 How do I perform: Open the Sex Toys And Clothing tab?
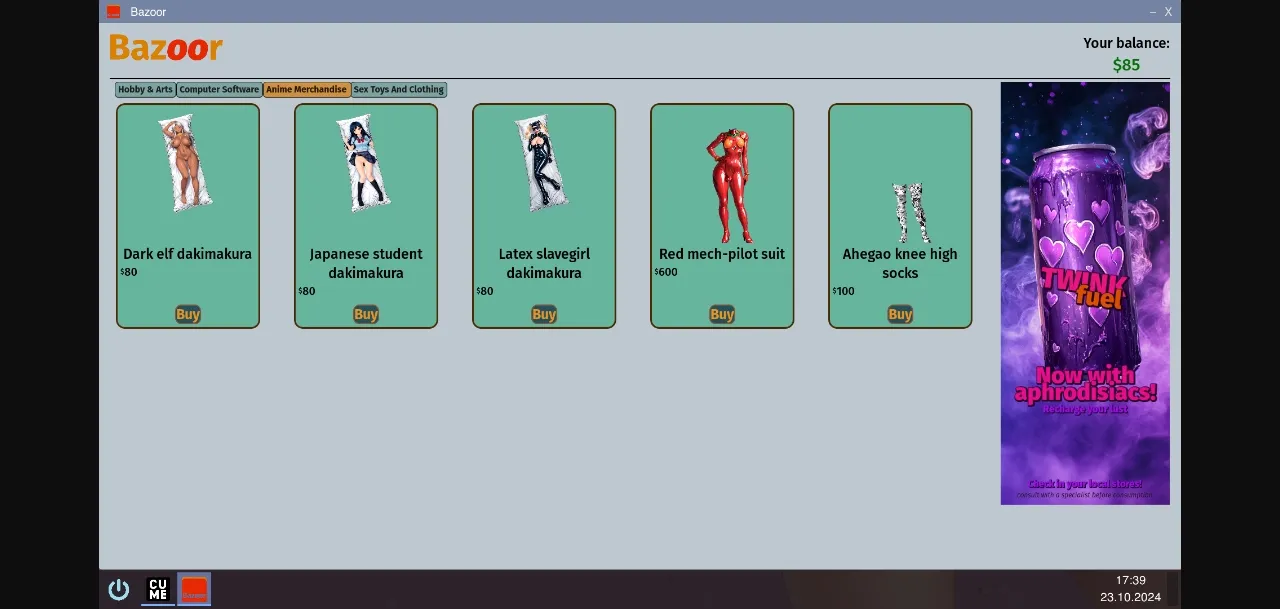tap(398, 90)
